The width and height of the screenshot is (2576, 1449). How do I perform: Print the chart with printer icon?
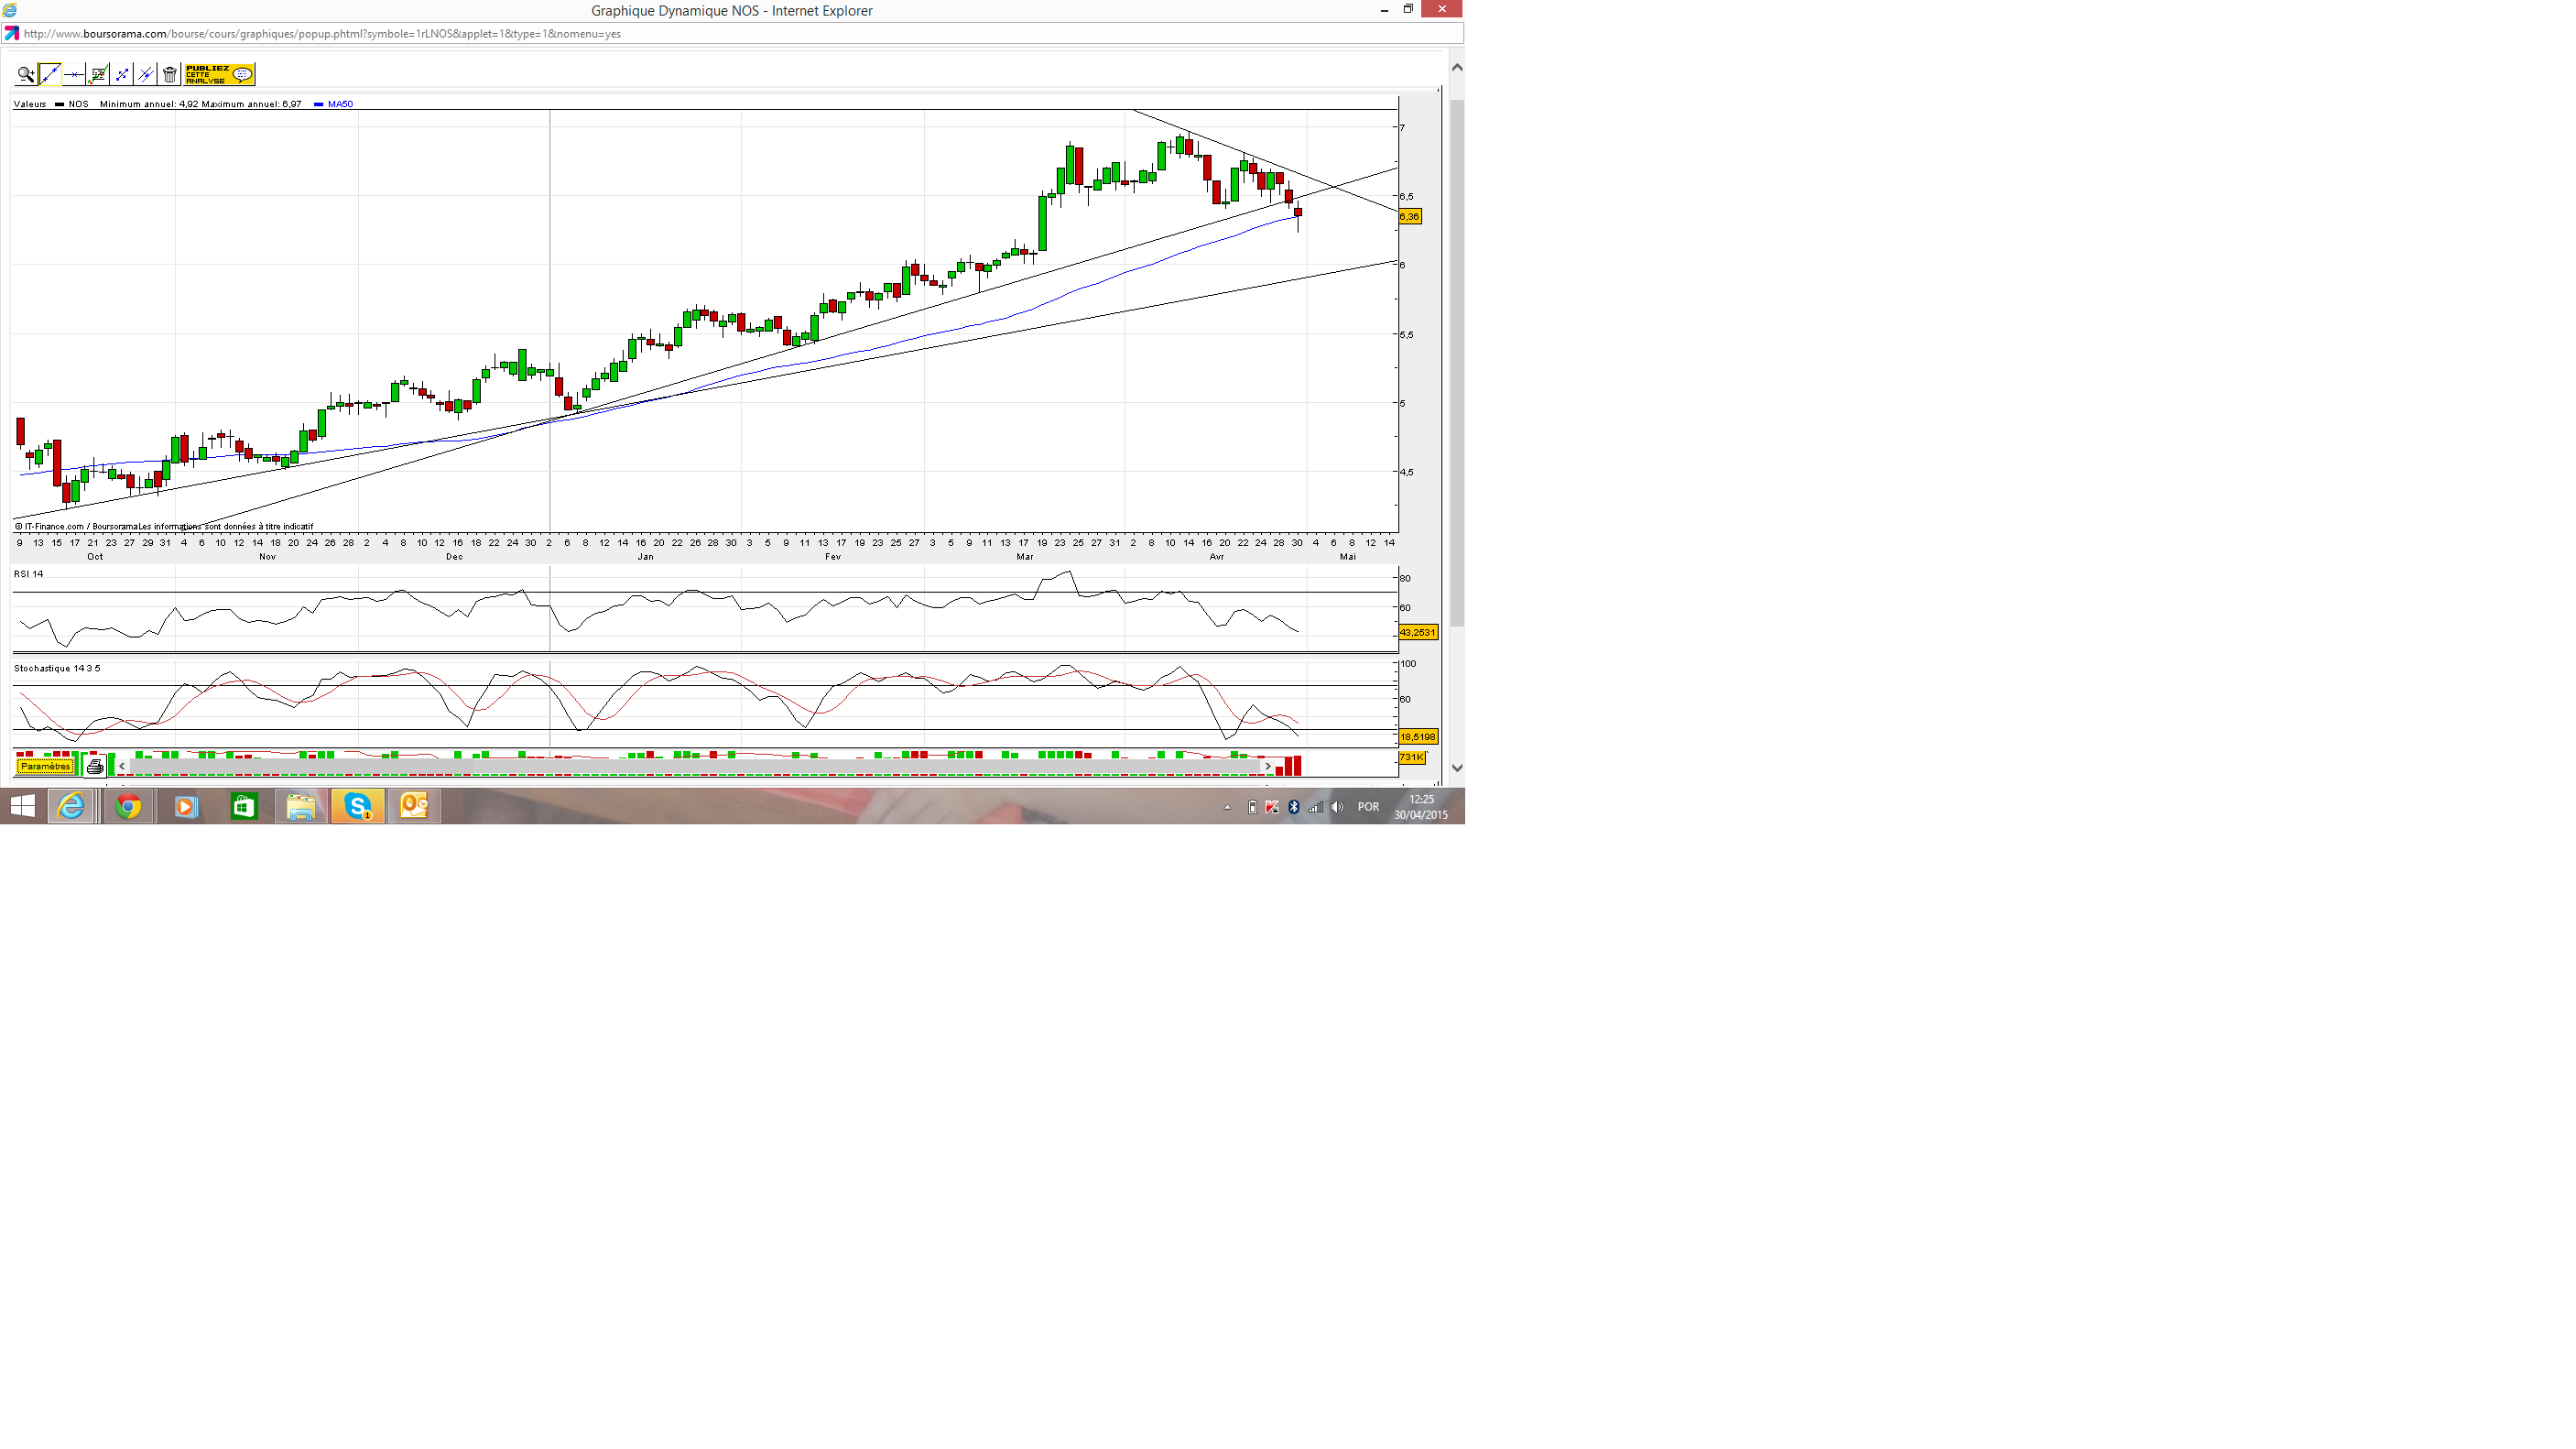[95, 767]
